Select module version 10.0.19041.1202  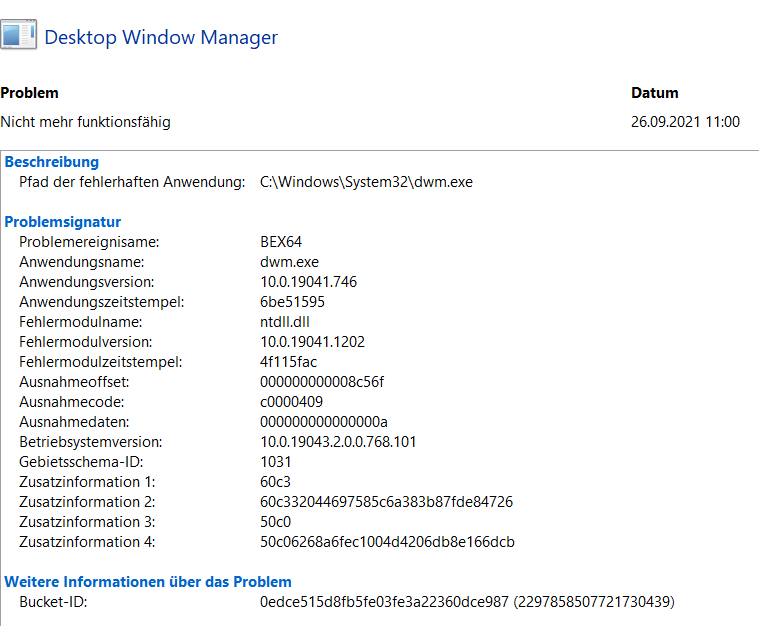coord(312,342)
